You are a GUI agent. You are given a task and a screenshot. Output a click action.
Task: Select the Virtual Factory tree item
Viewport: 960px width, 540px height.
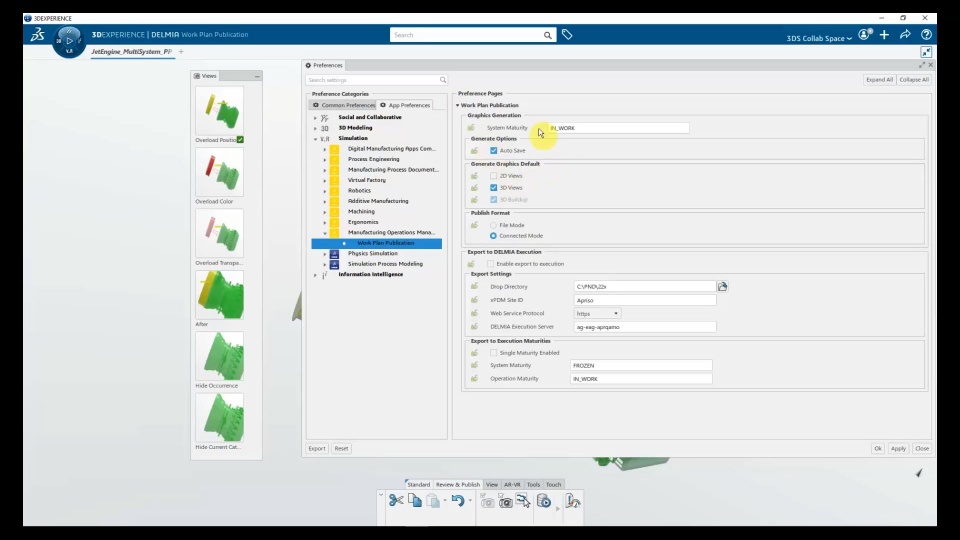click(x=367, y=180)
